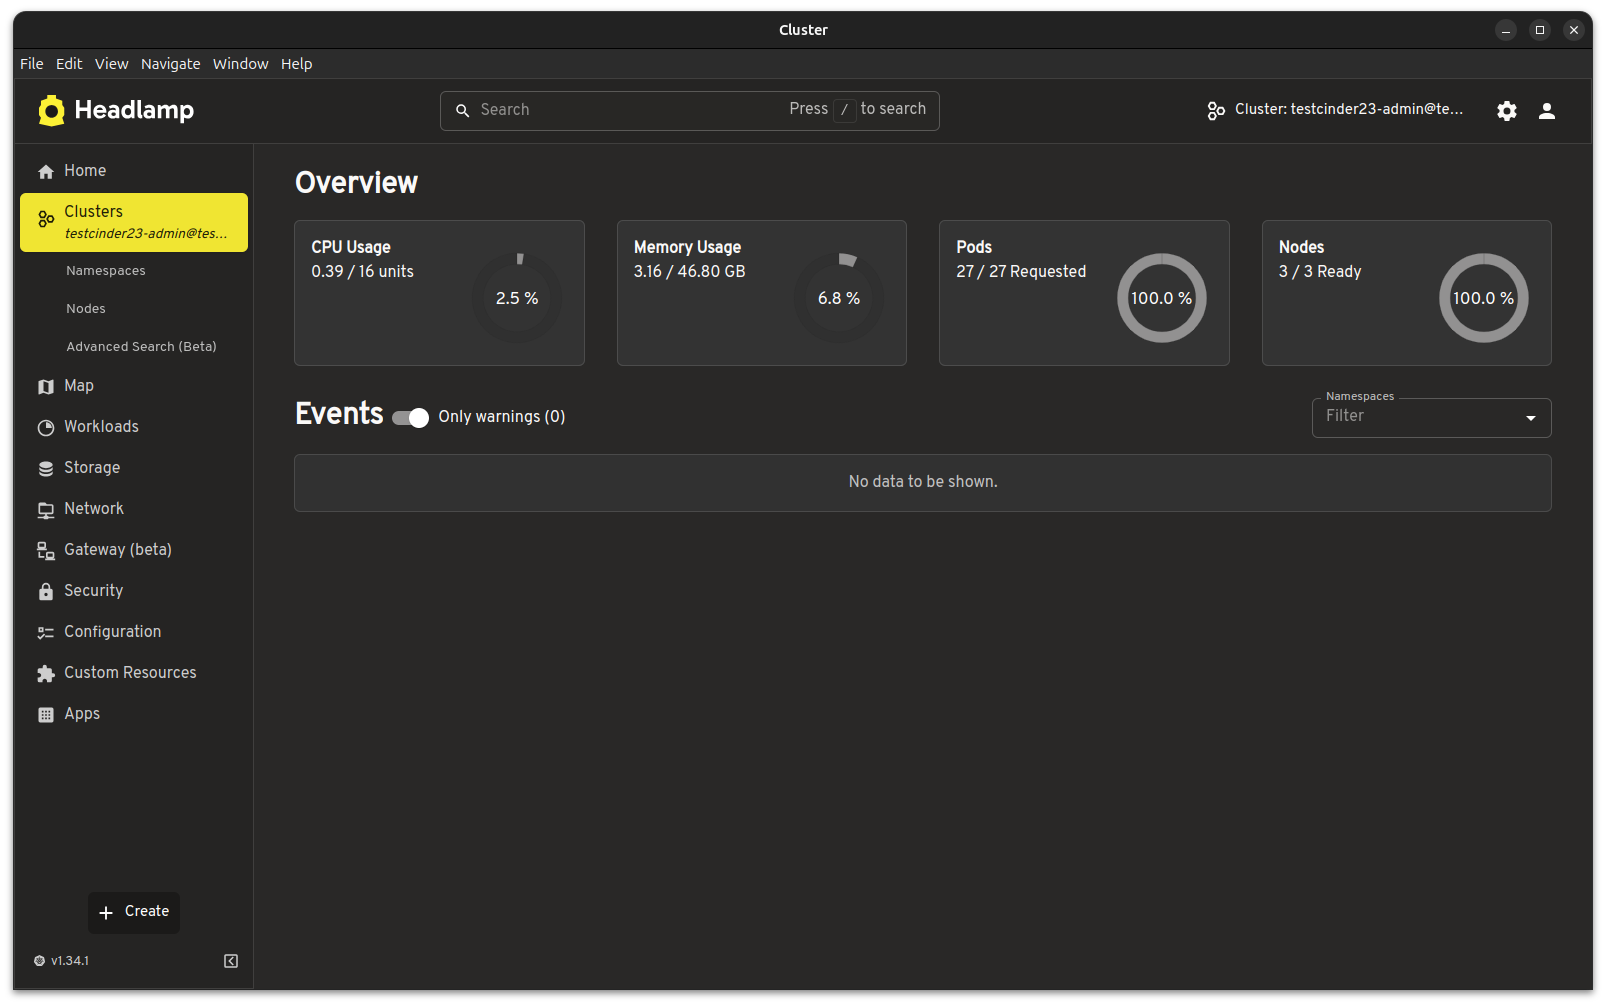Expand the Network sidebar section
This screenshot has width=1606, height=1006.
(94, 509)
